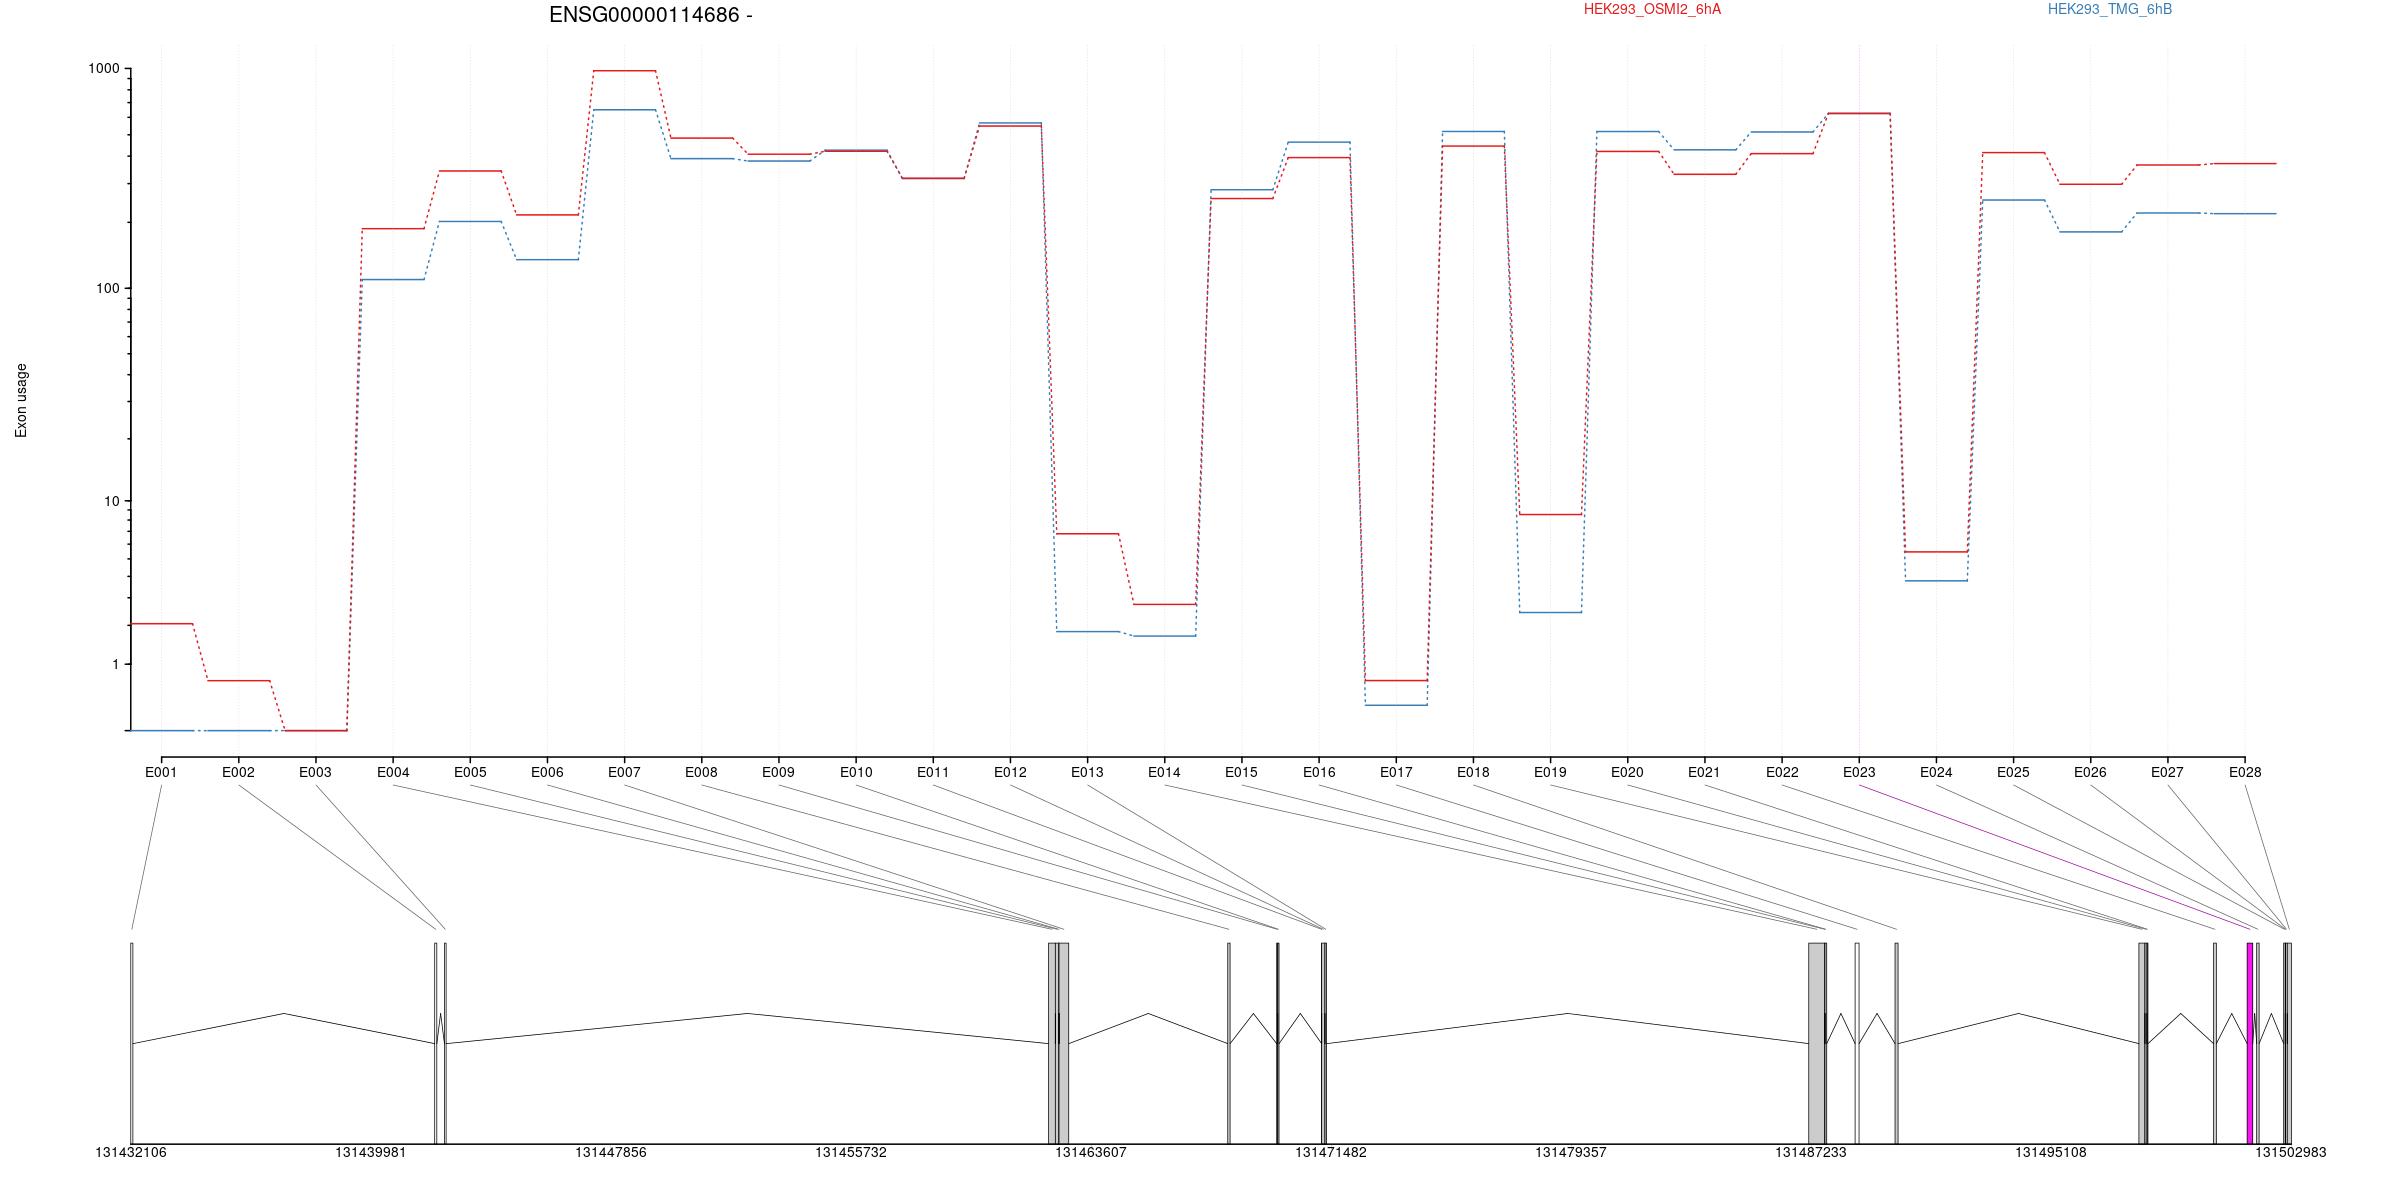The width and height of the screenshot is (2400, 1200).
Task: Click exon label E016
Action: point(1319,772)
